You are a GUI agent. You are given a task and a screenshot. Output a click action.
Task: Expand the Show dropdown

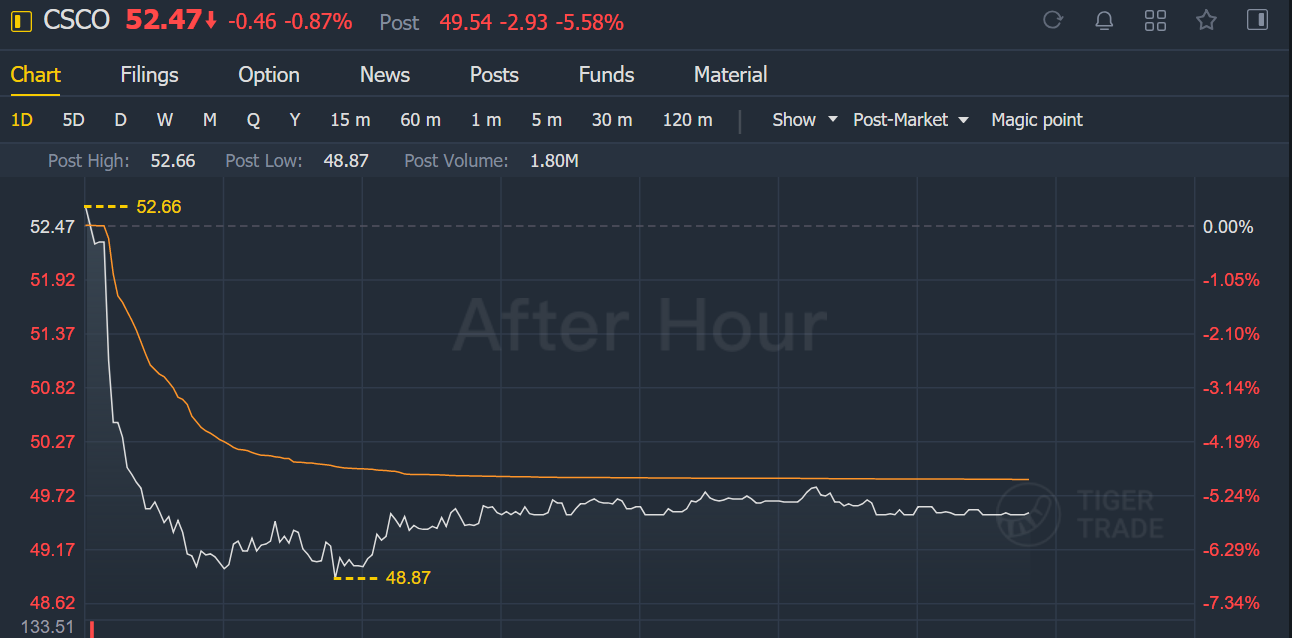click(x=804, y=120)
